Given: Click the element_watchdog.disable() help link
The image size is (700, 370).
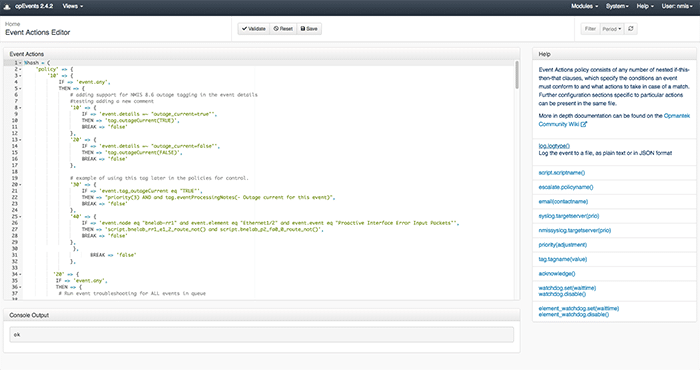Looking at the screenshot, I should point(574,315).
